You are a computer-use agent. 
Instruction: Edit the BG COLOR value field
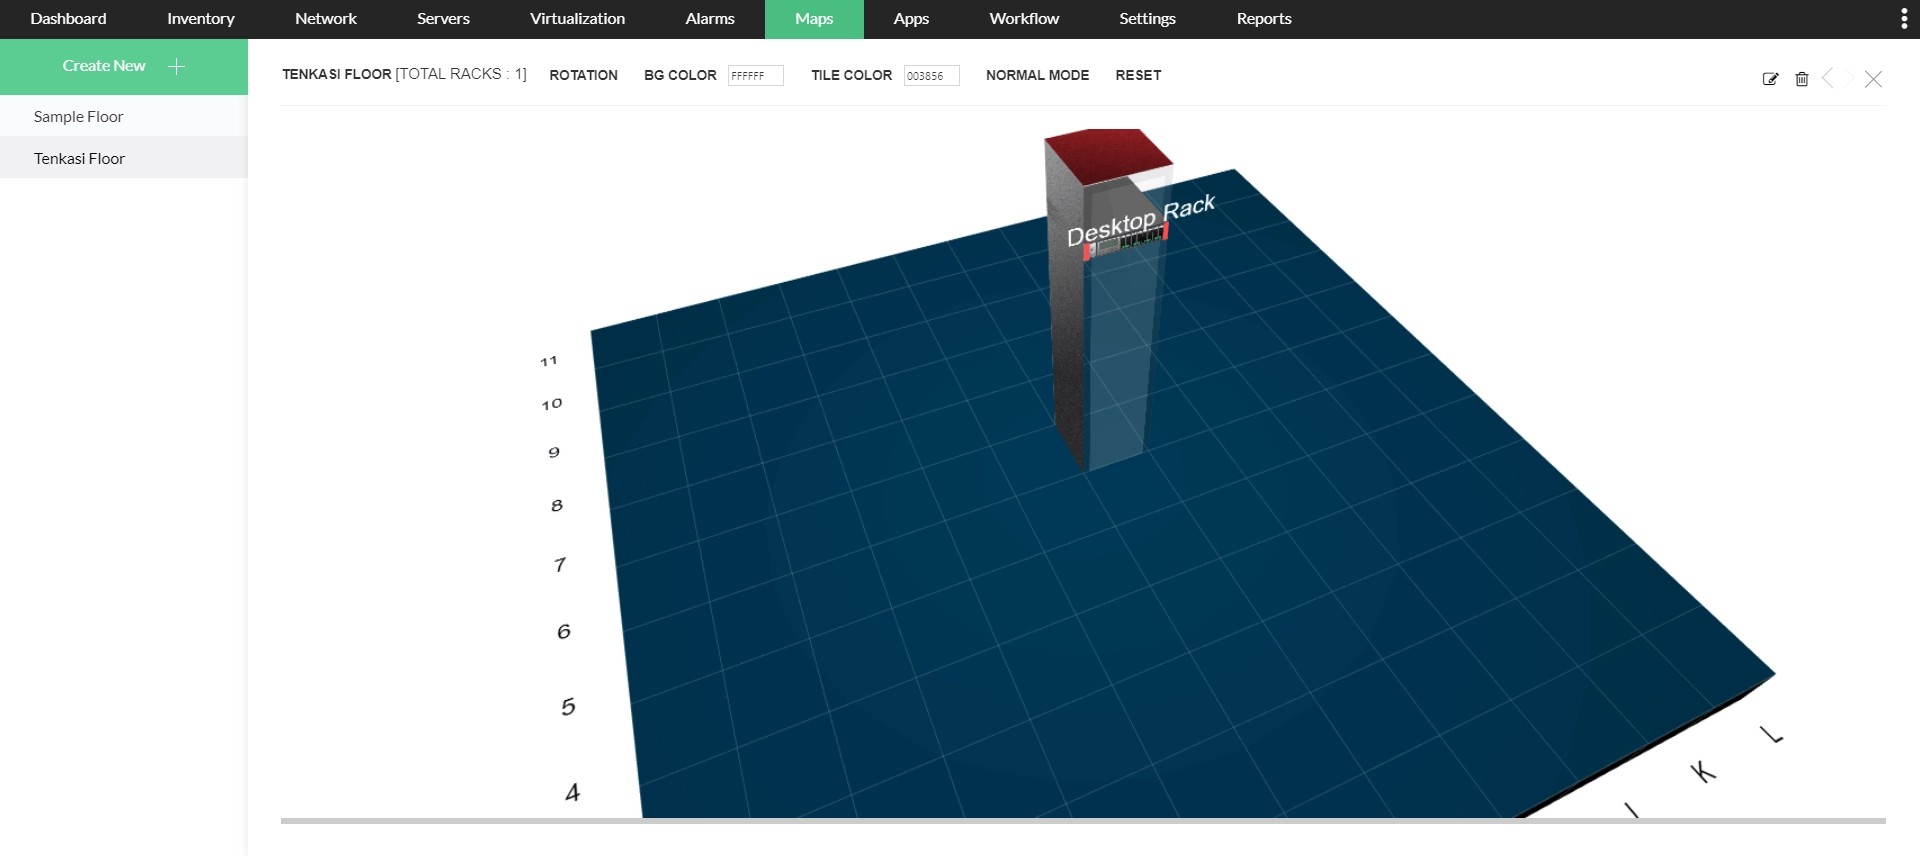(755, 76)
